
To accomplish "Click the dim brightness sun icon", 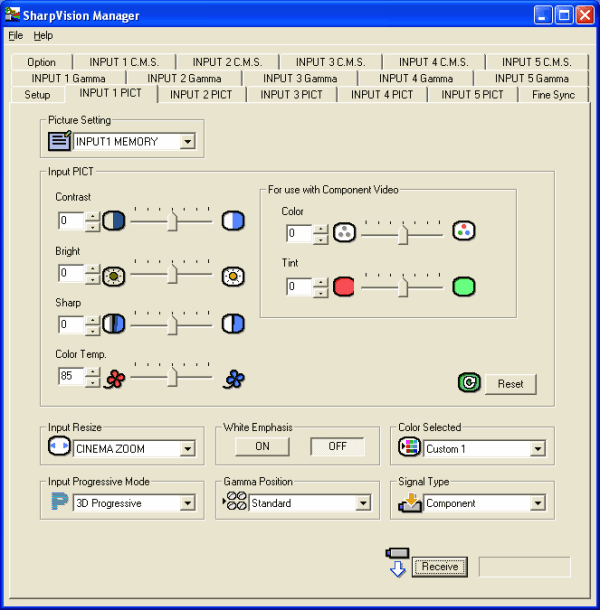I will point(114,276).
